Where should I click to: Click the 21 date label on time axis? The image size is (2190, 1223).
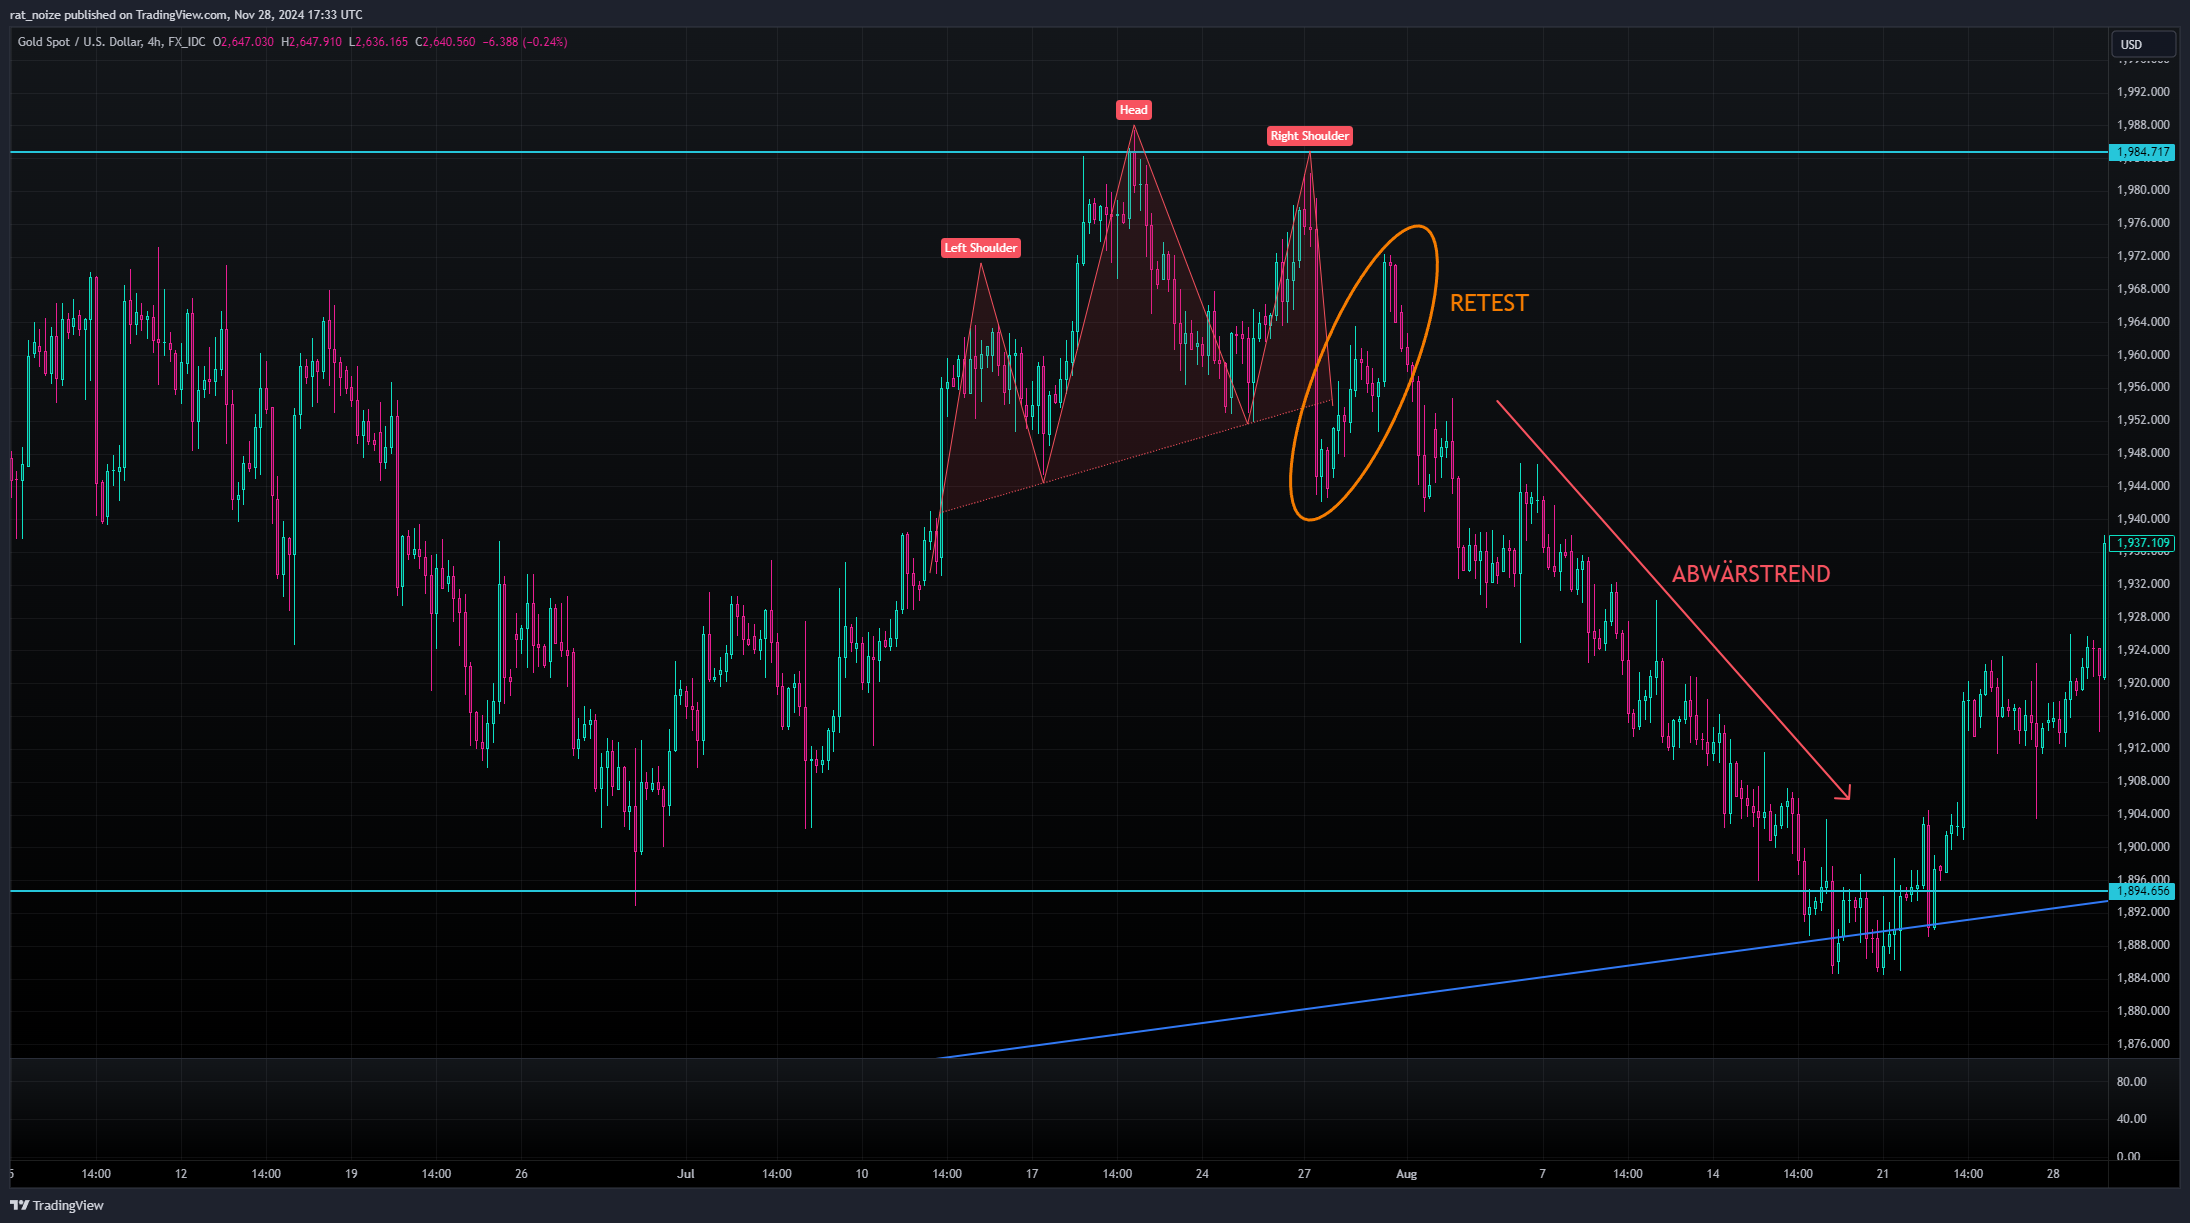click(x=1883, y=1174)
